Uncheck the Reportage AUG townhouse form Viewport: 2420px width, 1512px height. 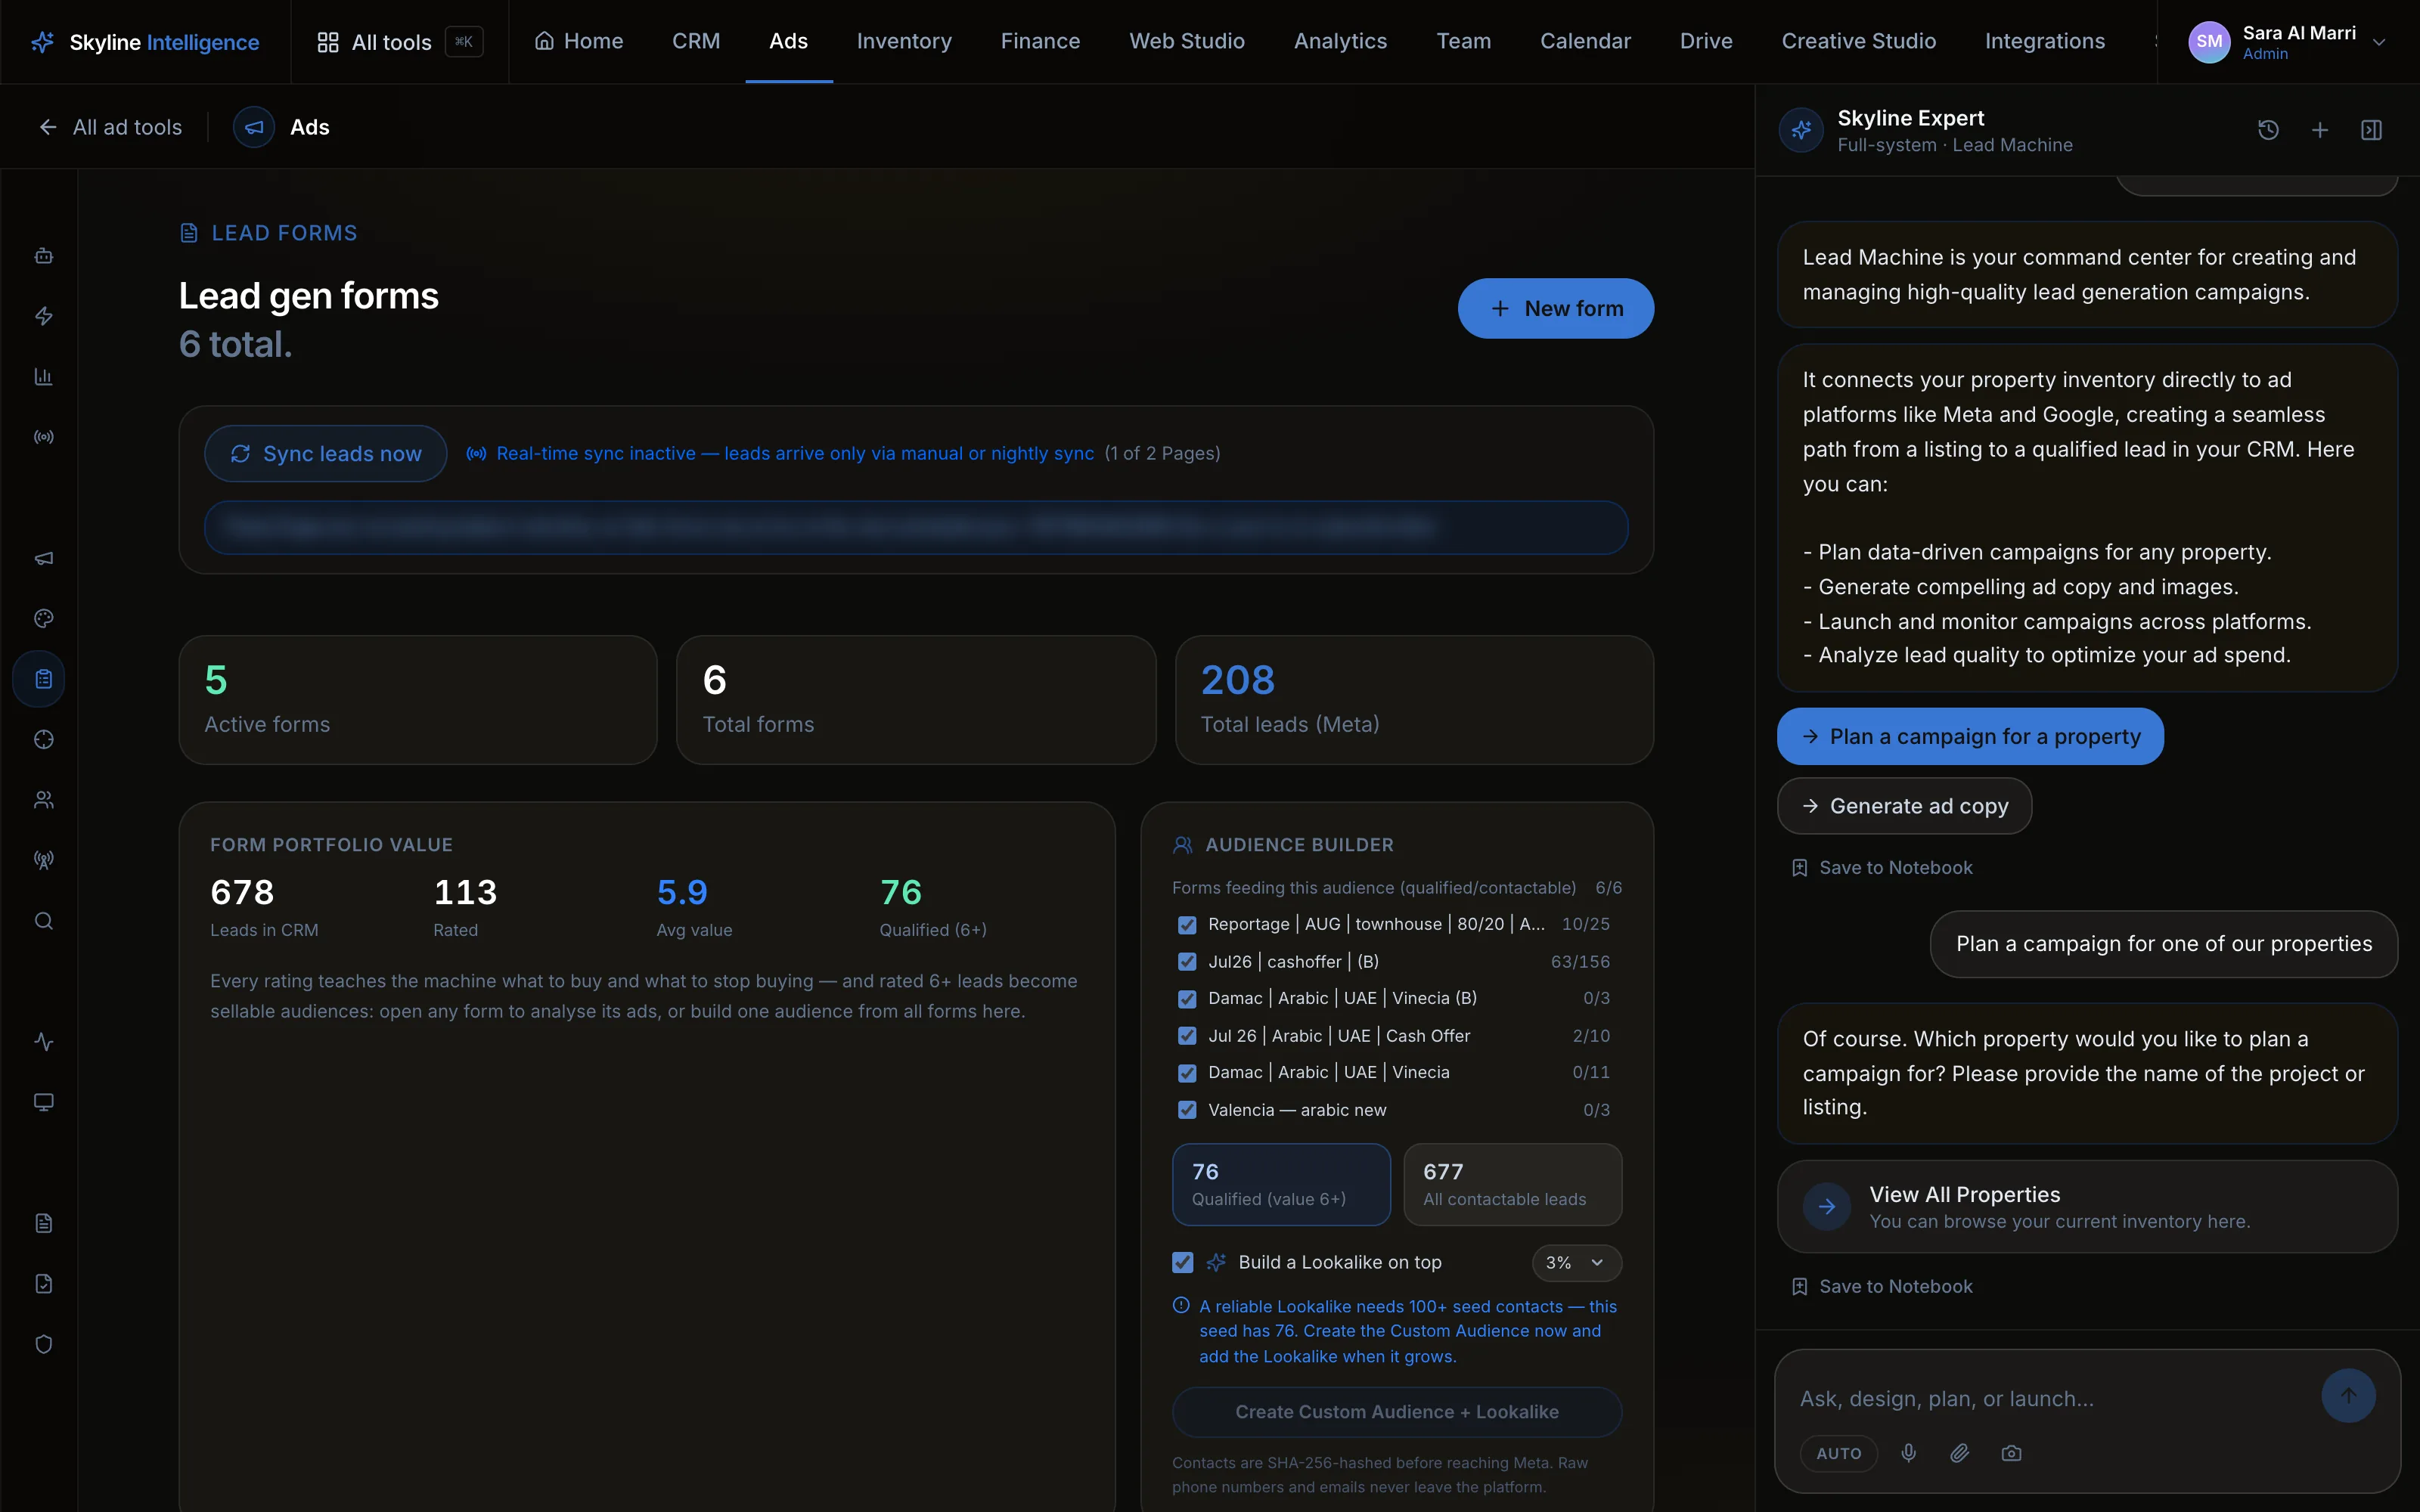(1187, 925)
